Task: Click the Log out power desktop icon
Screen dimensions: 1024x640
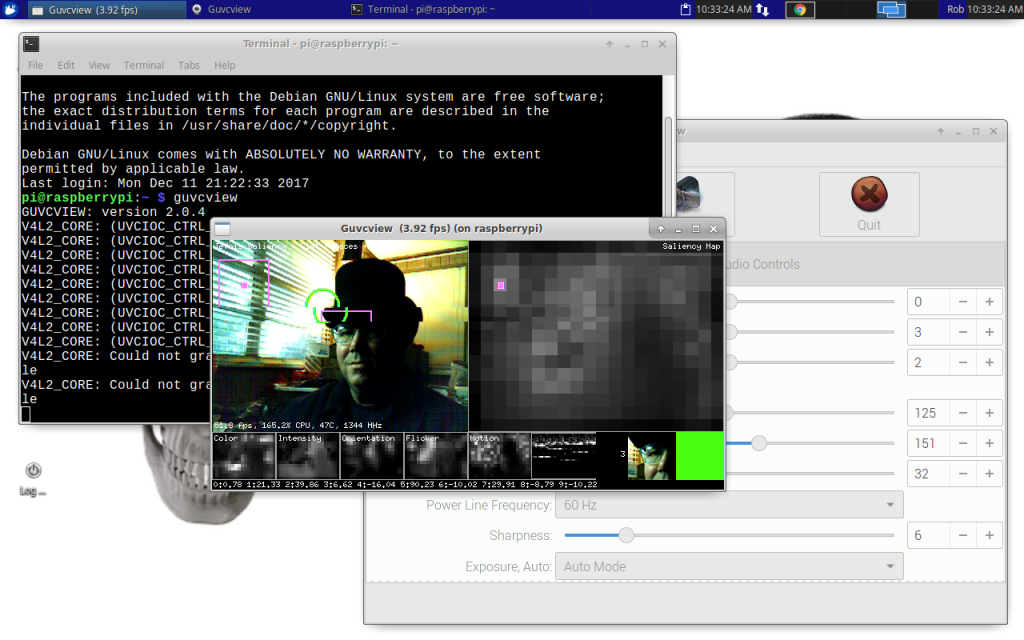Action: point(33,479)
